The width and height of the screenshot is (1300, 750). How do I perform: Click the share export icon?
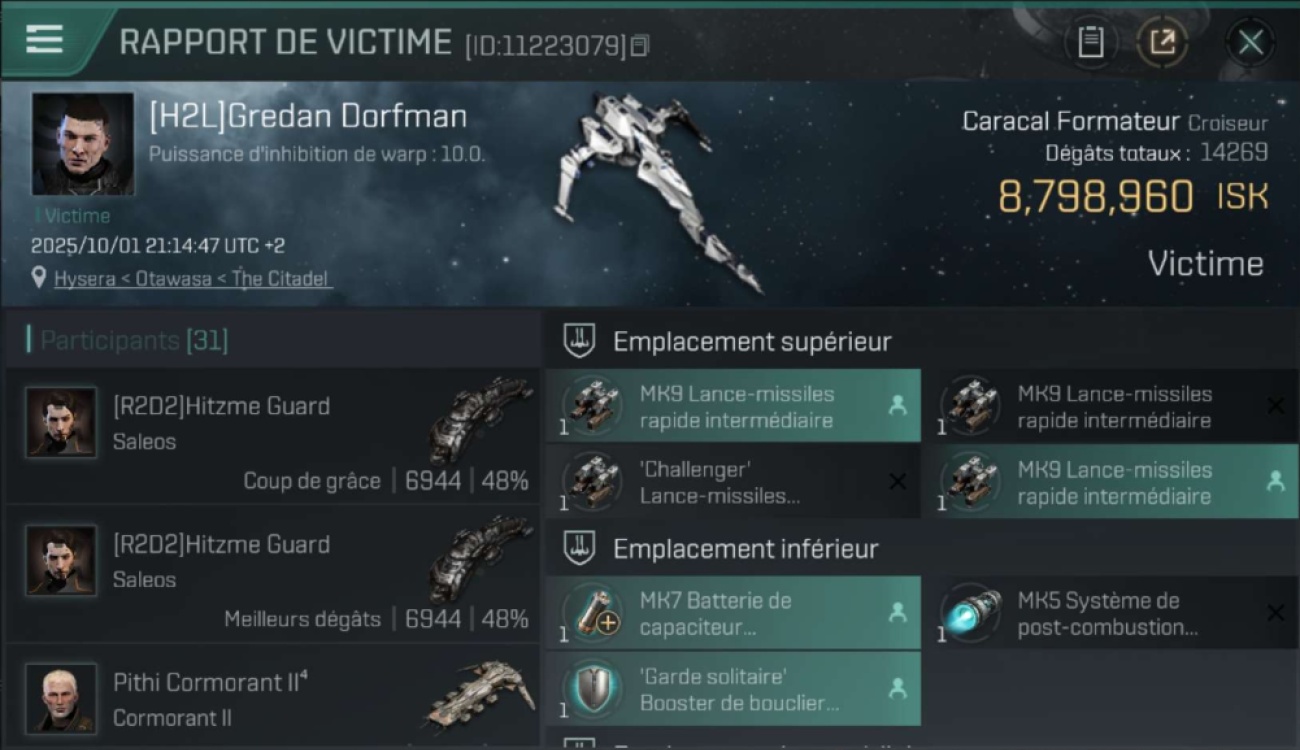1162,42
